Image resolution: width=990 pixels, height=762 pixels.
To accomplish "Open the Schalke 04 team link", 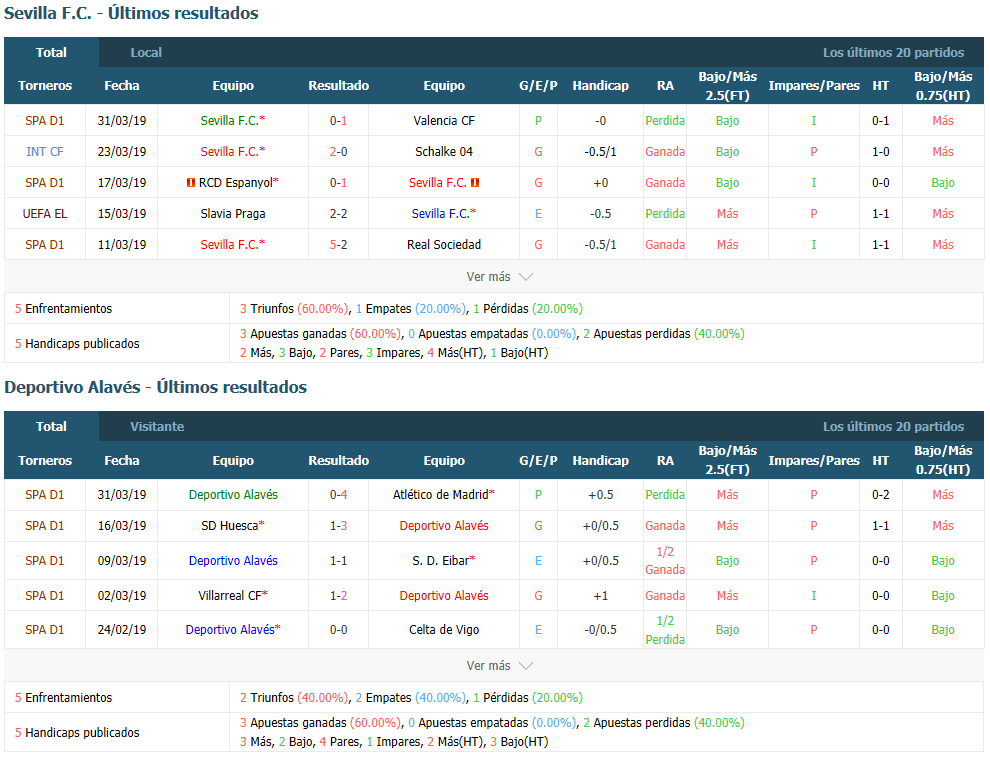I will click(x=444, y=152).
